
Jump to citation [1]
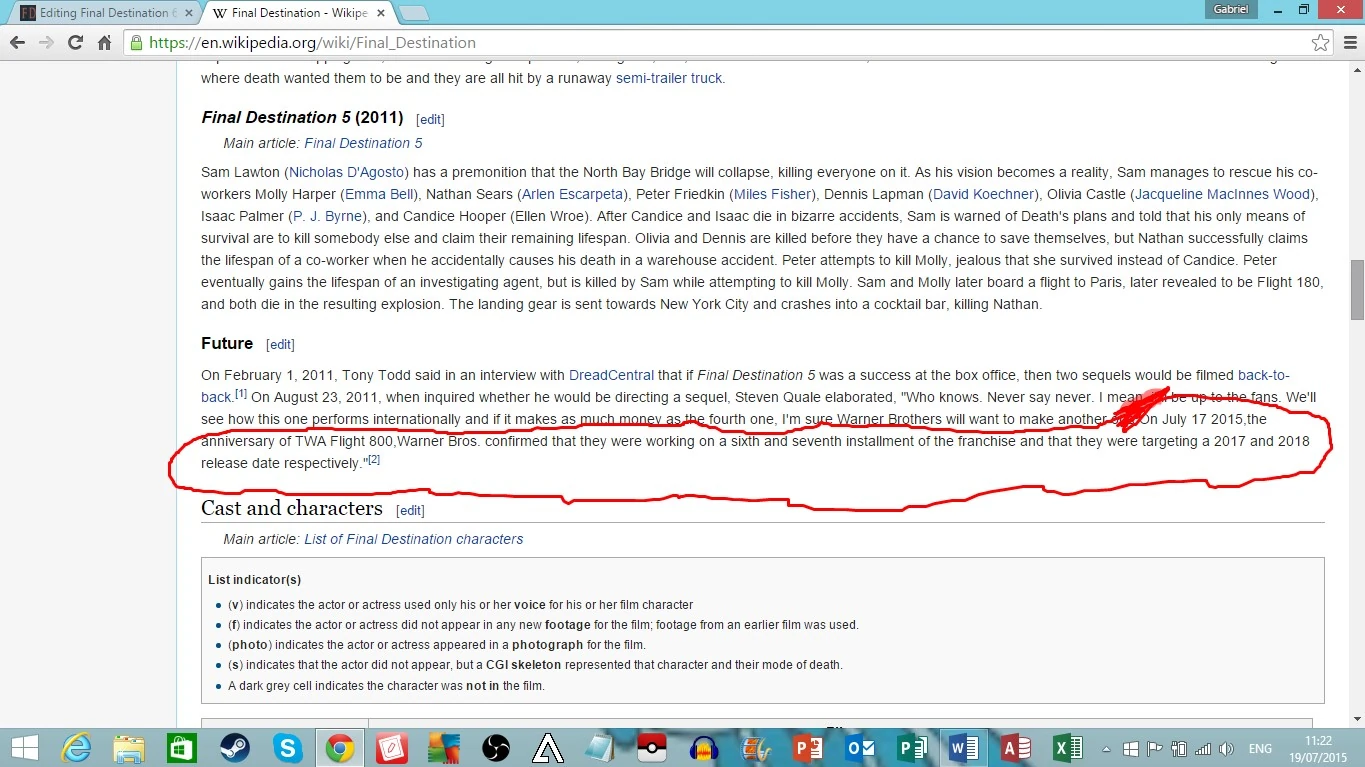(241, 394)
